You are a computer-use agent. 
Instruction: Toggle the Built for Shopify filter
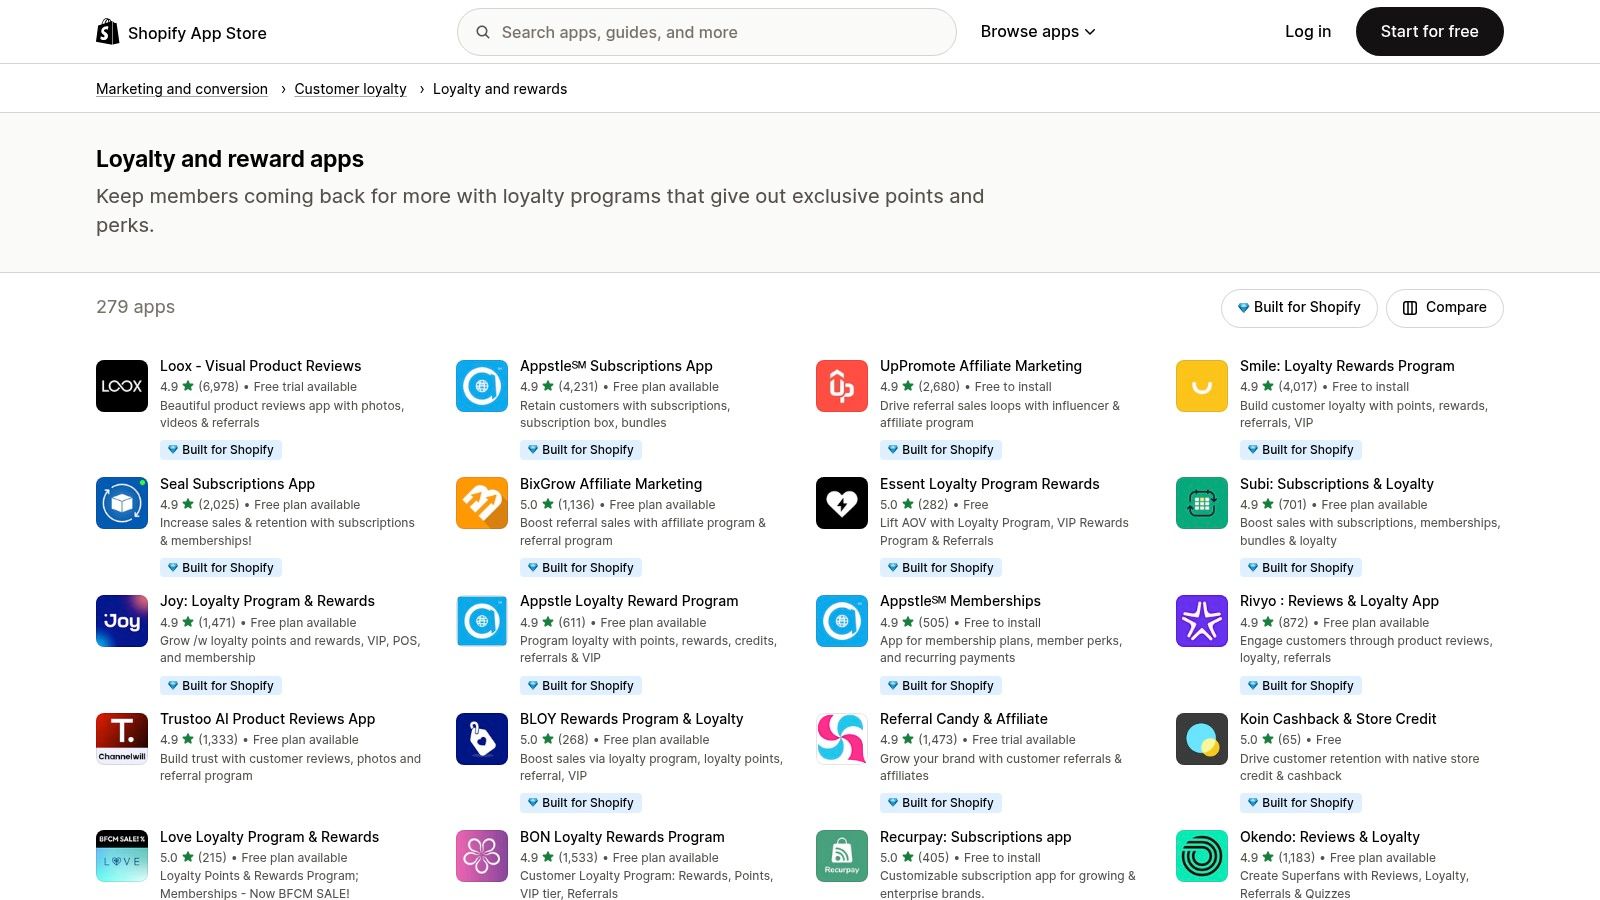coord(1299,308)
